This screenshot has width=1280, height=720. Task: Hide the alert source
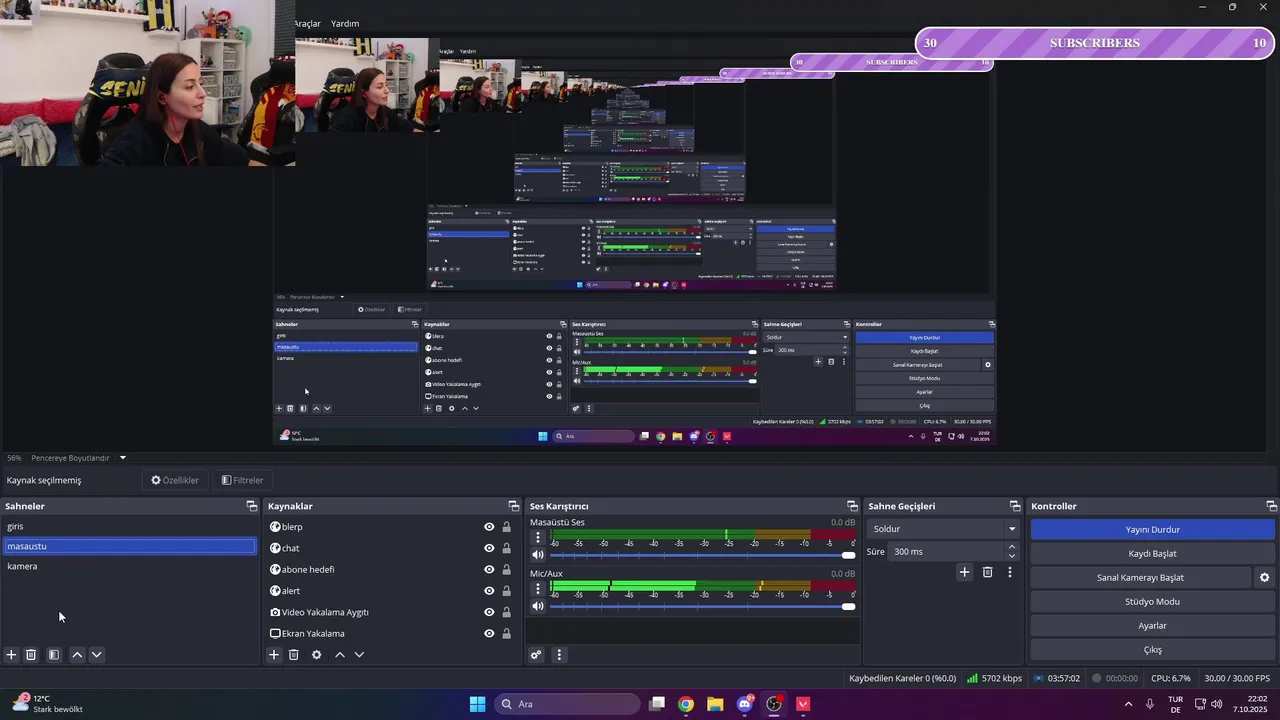pos(489,591)
